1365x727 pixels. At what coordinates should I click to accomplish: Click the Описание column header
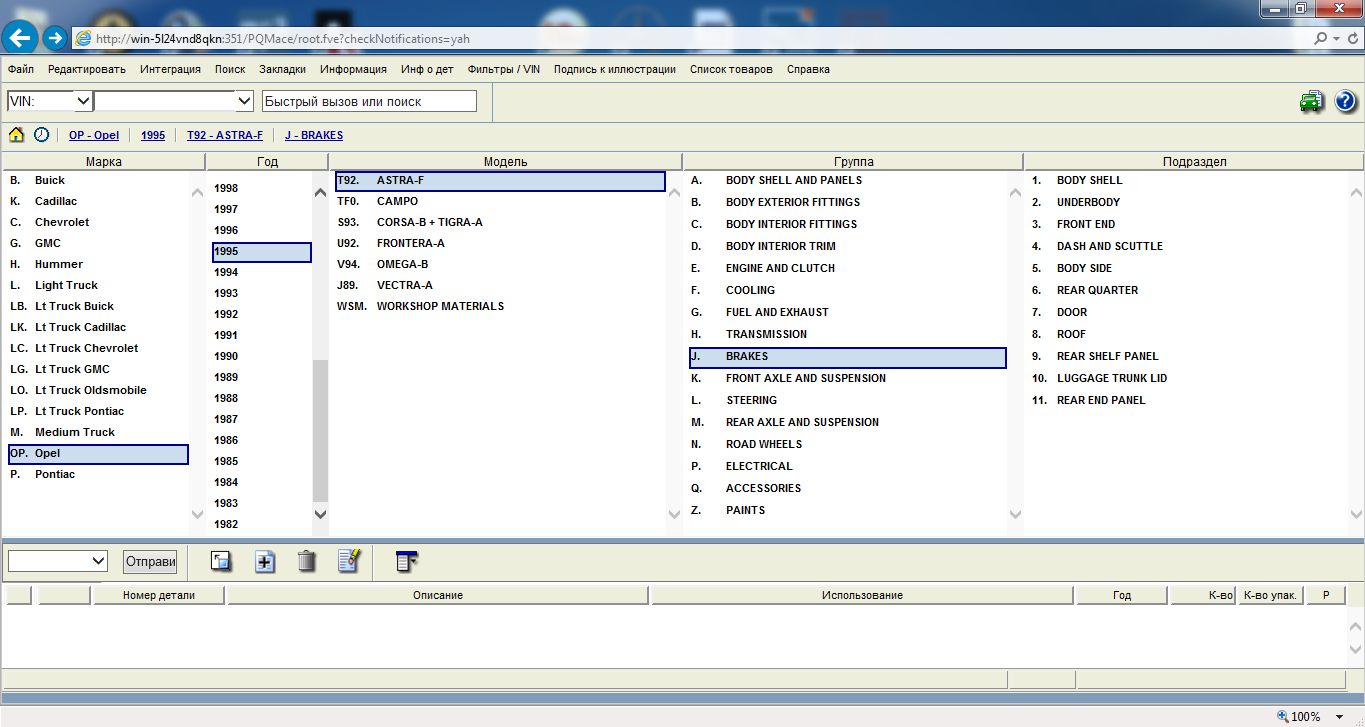438,595
